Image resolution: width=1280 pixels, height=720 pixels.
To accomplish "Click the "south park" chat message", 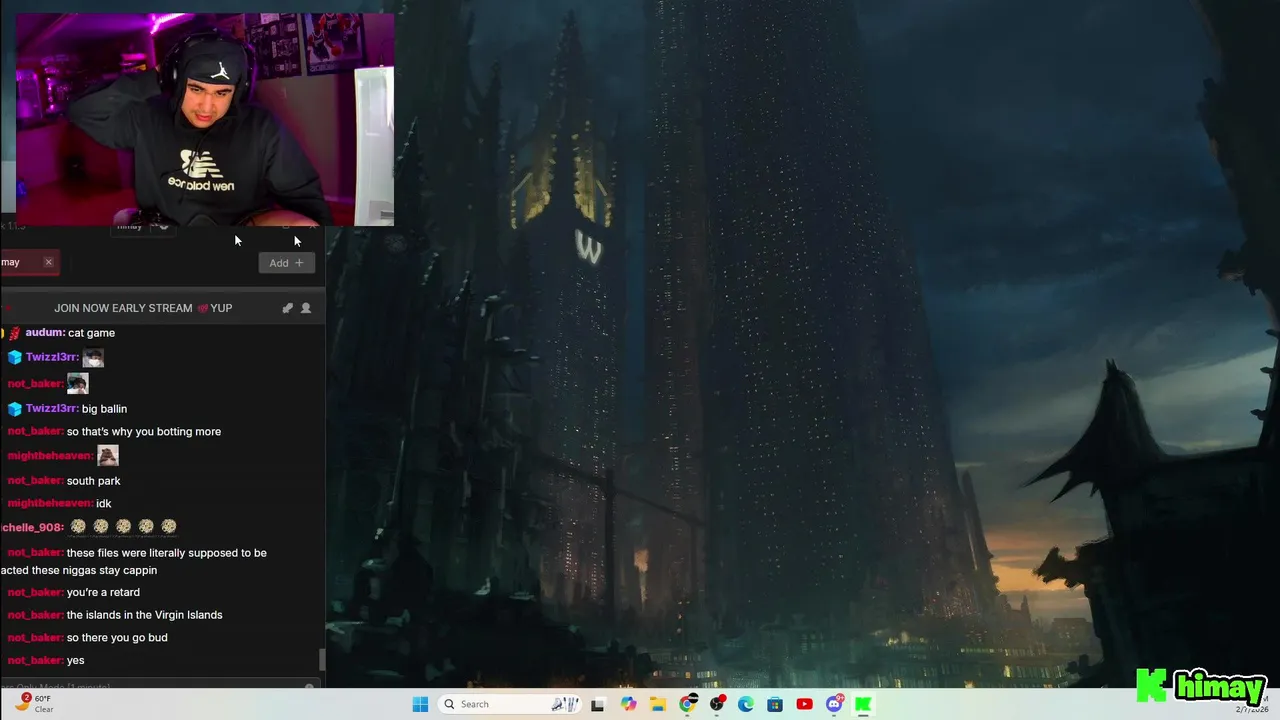I will [93, 481].
